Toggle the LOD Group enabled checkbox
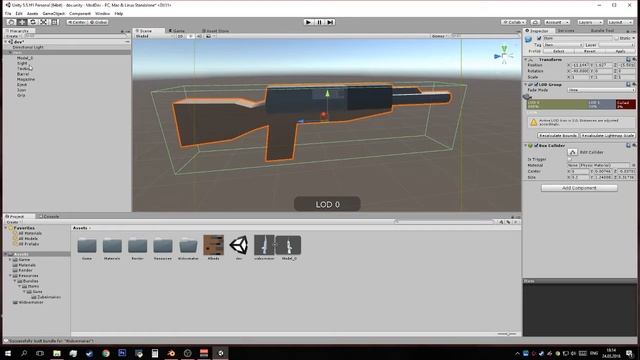Image resolution: width=640 pixels, height=360 pixels. 536,84
